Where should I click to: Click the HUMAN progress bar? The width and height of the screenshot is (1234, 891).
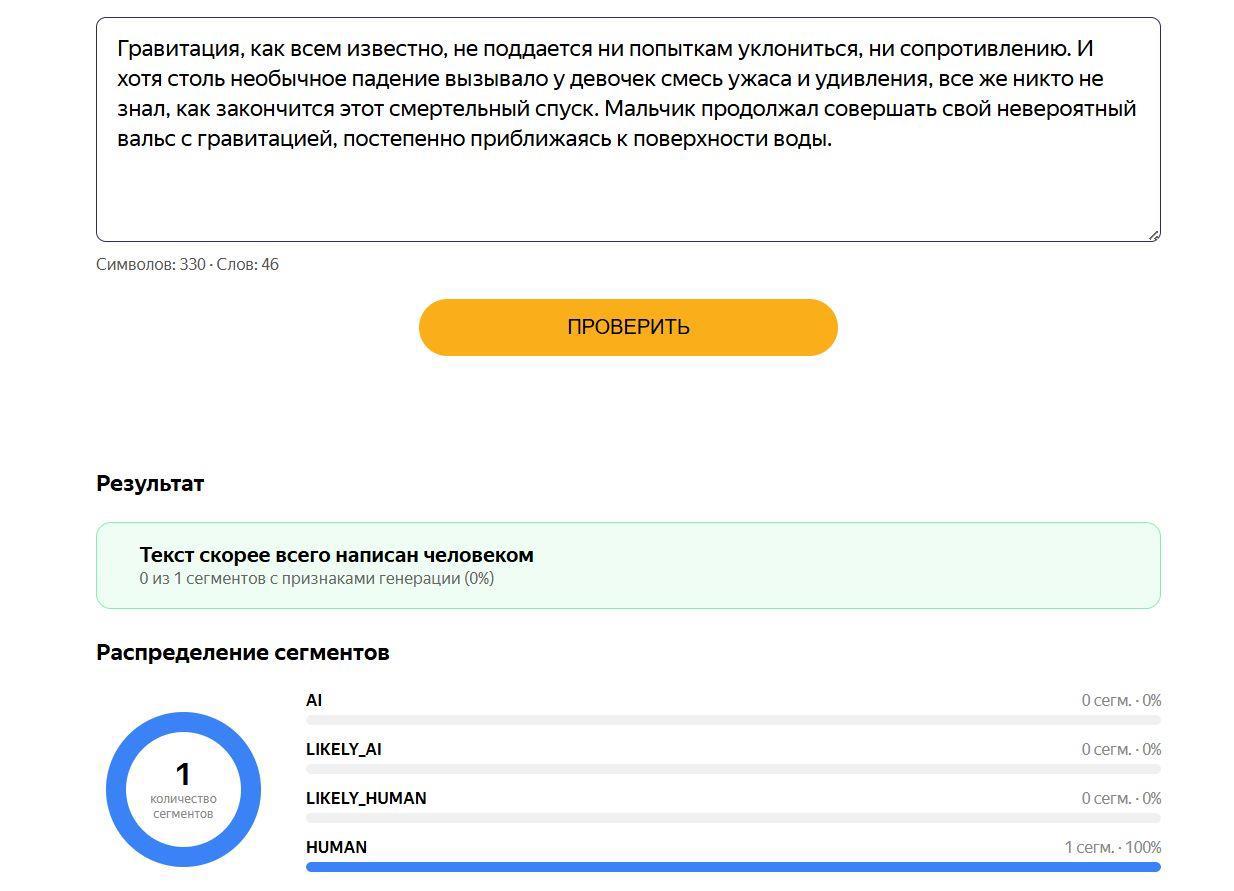click(733, 867)
